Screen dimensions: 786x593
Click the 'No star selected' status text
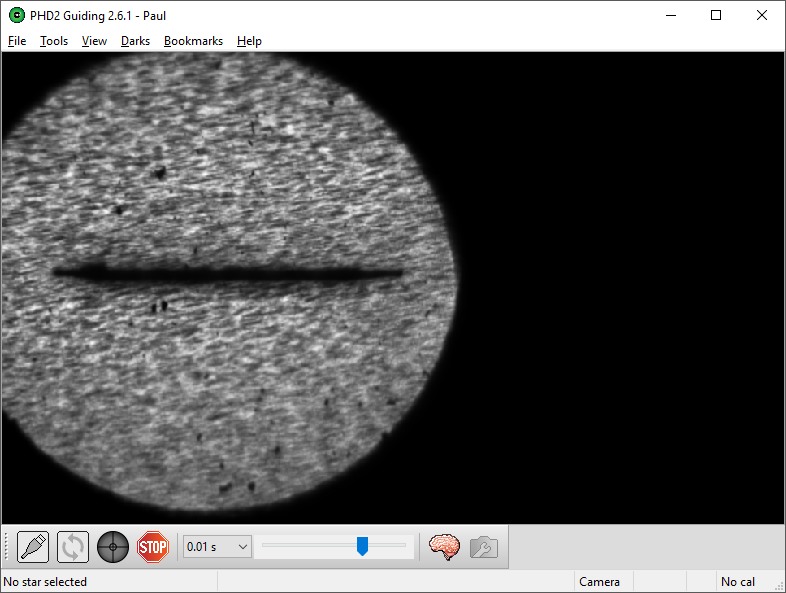(45, 581)
